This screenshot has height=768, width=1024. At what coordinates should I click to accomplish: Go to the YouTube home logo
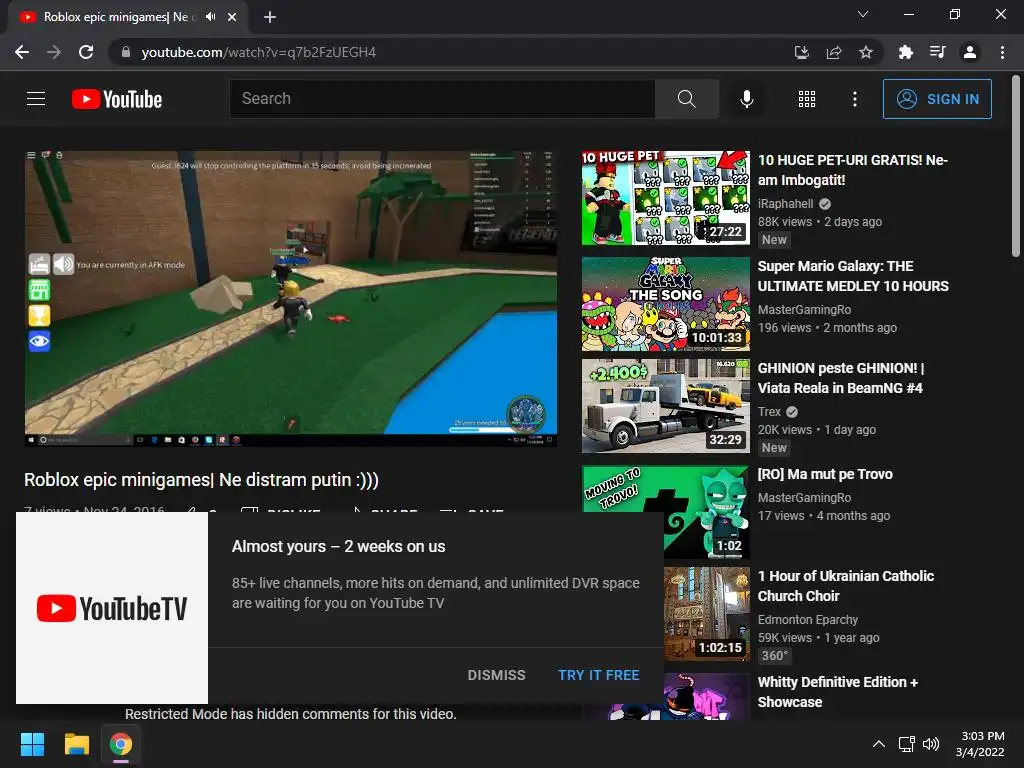tap(117, 99)
